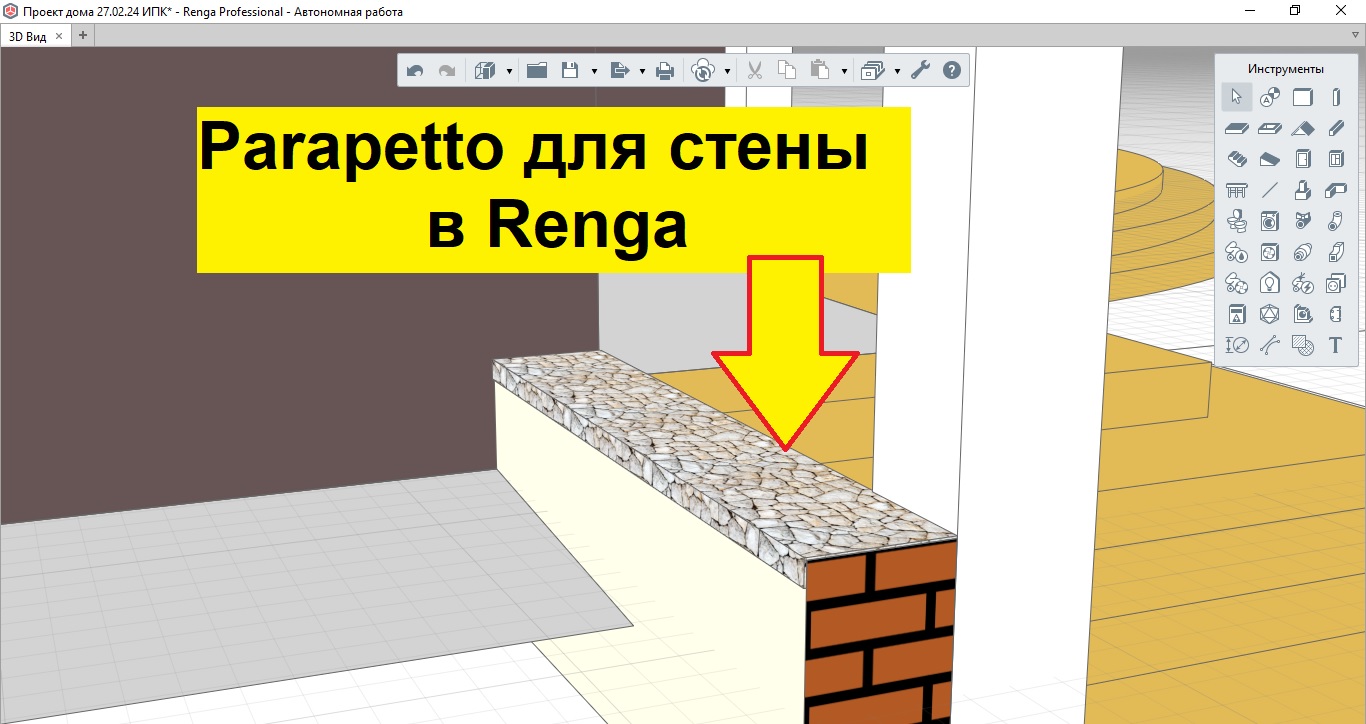Click the 3D view cube button
The width and height of the screenshot is (1366, 724).
485,71
